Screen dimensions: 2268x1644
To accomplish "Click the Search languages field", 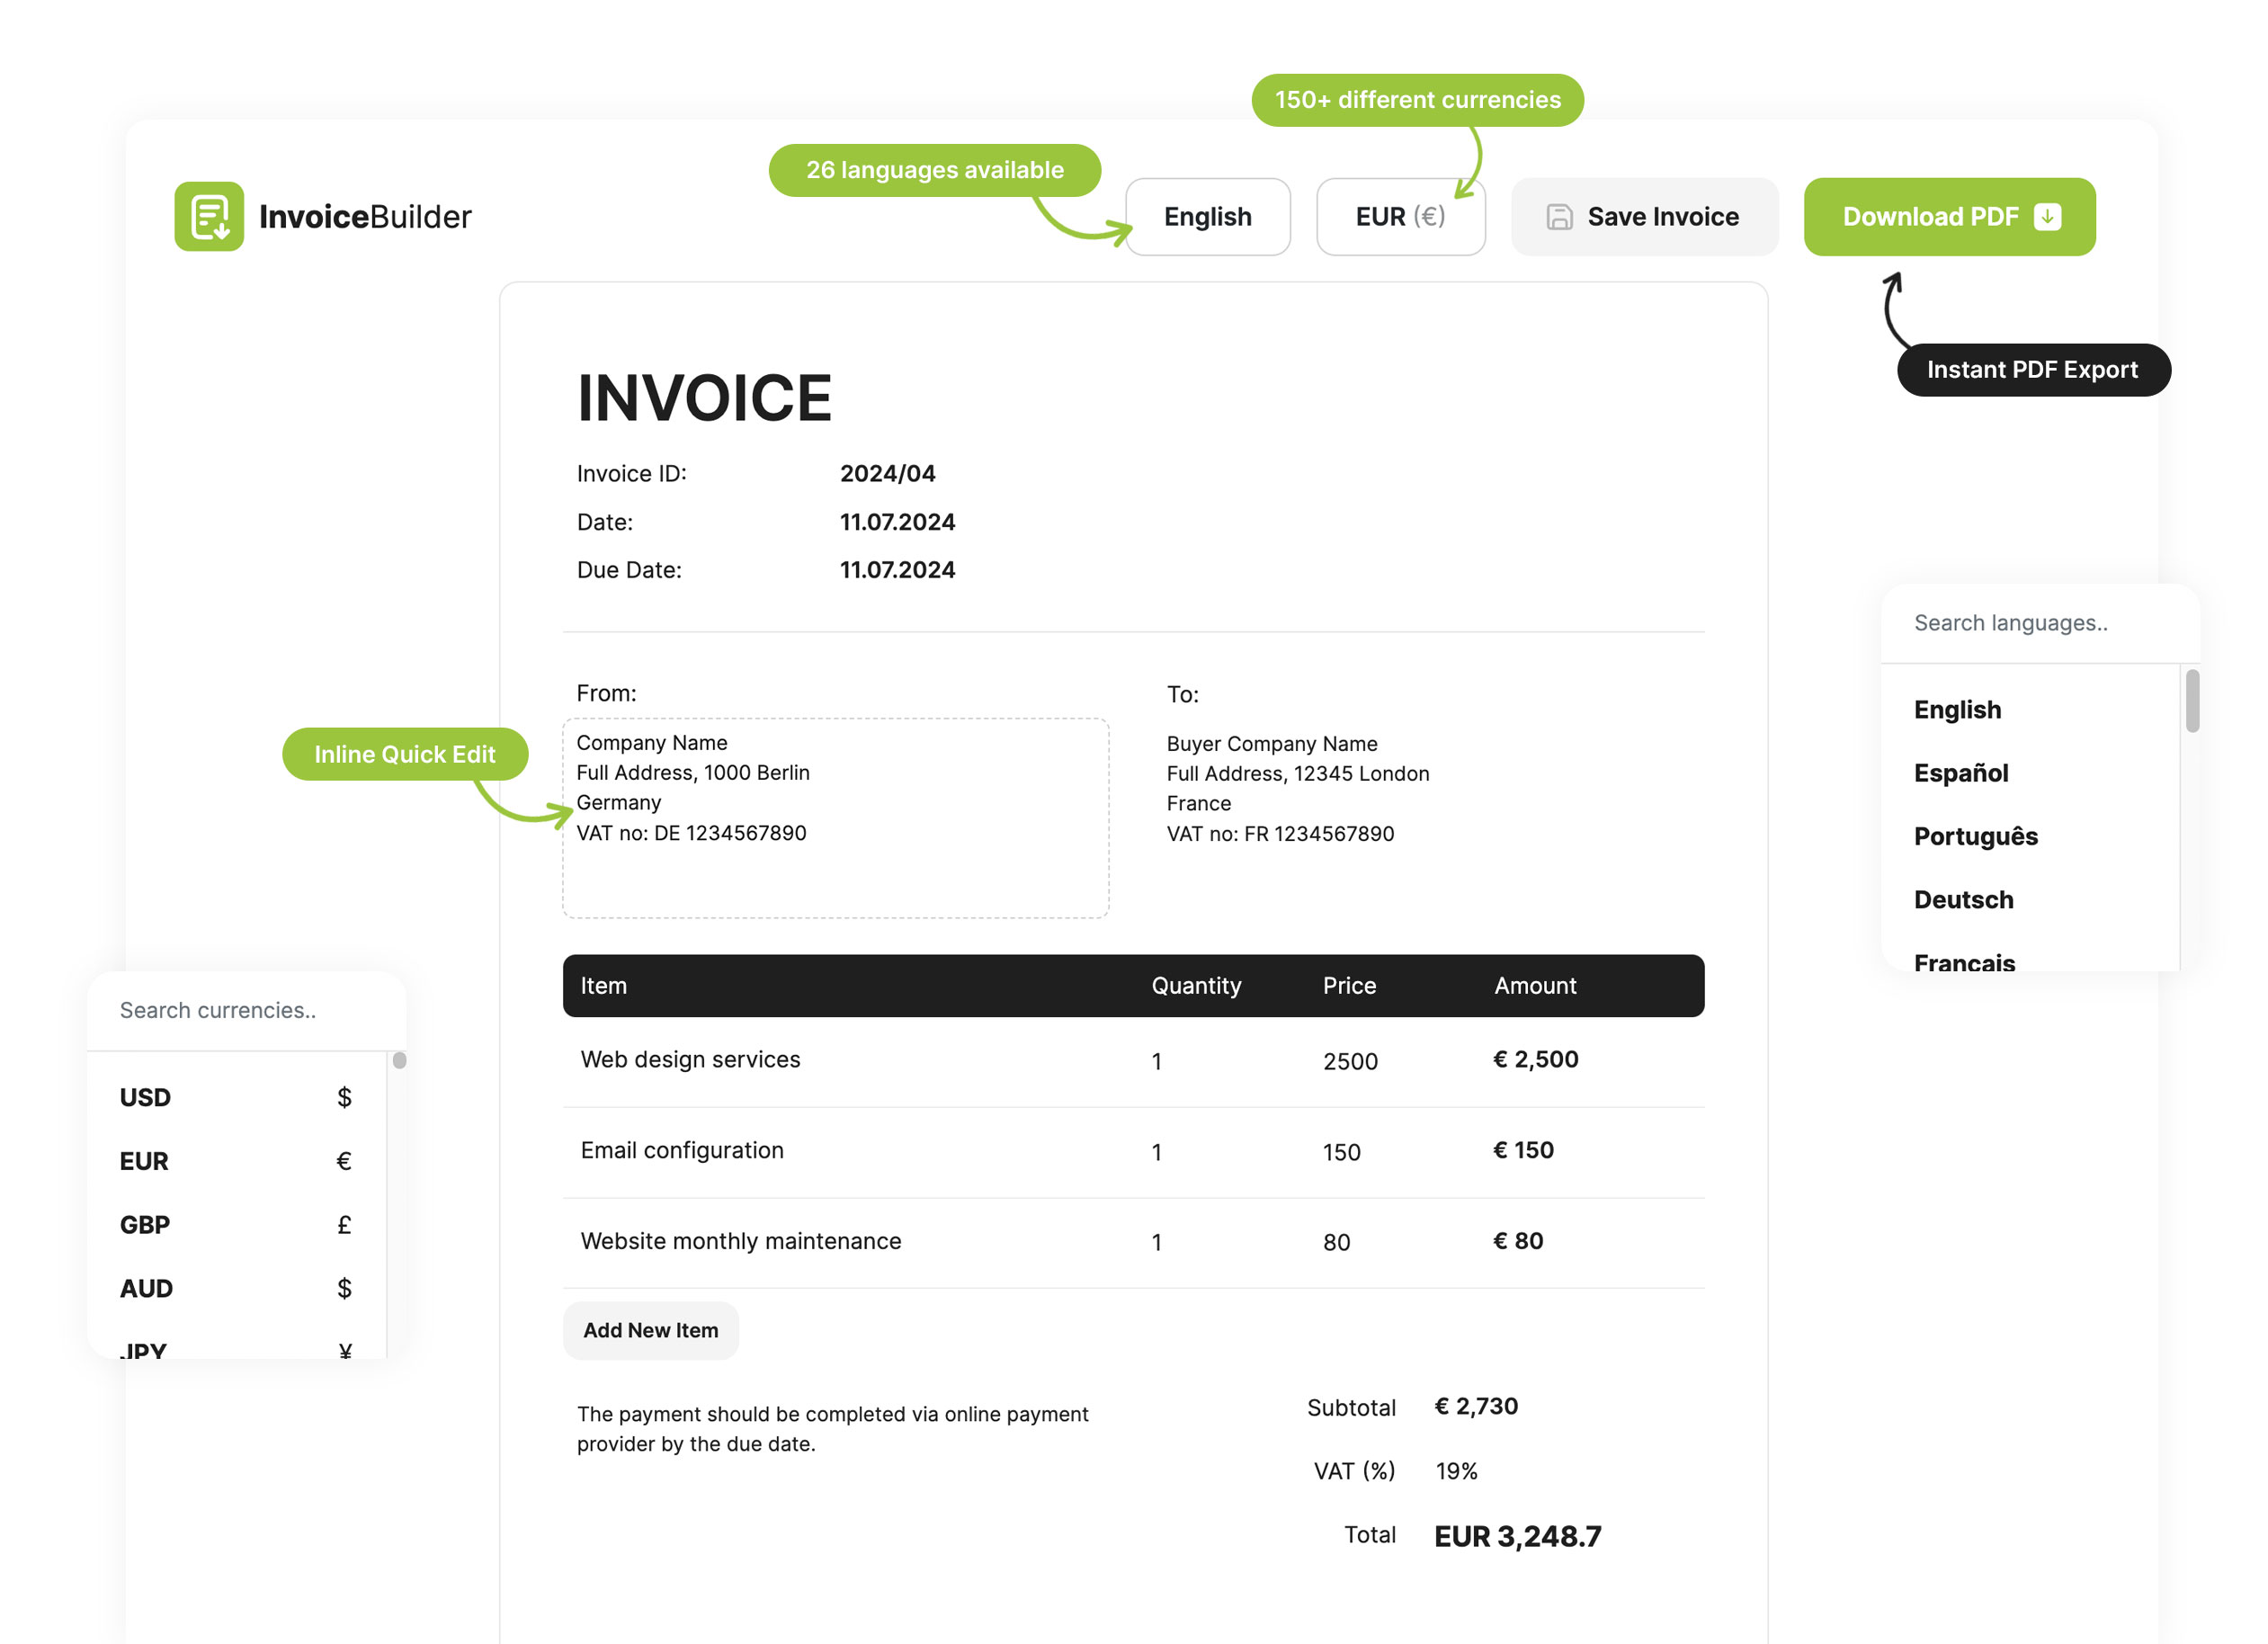I will [x=2011, y=622].
